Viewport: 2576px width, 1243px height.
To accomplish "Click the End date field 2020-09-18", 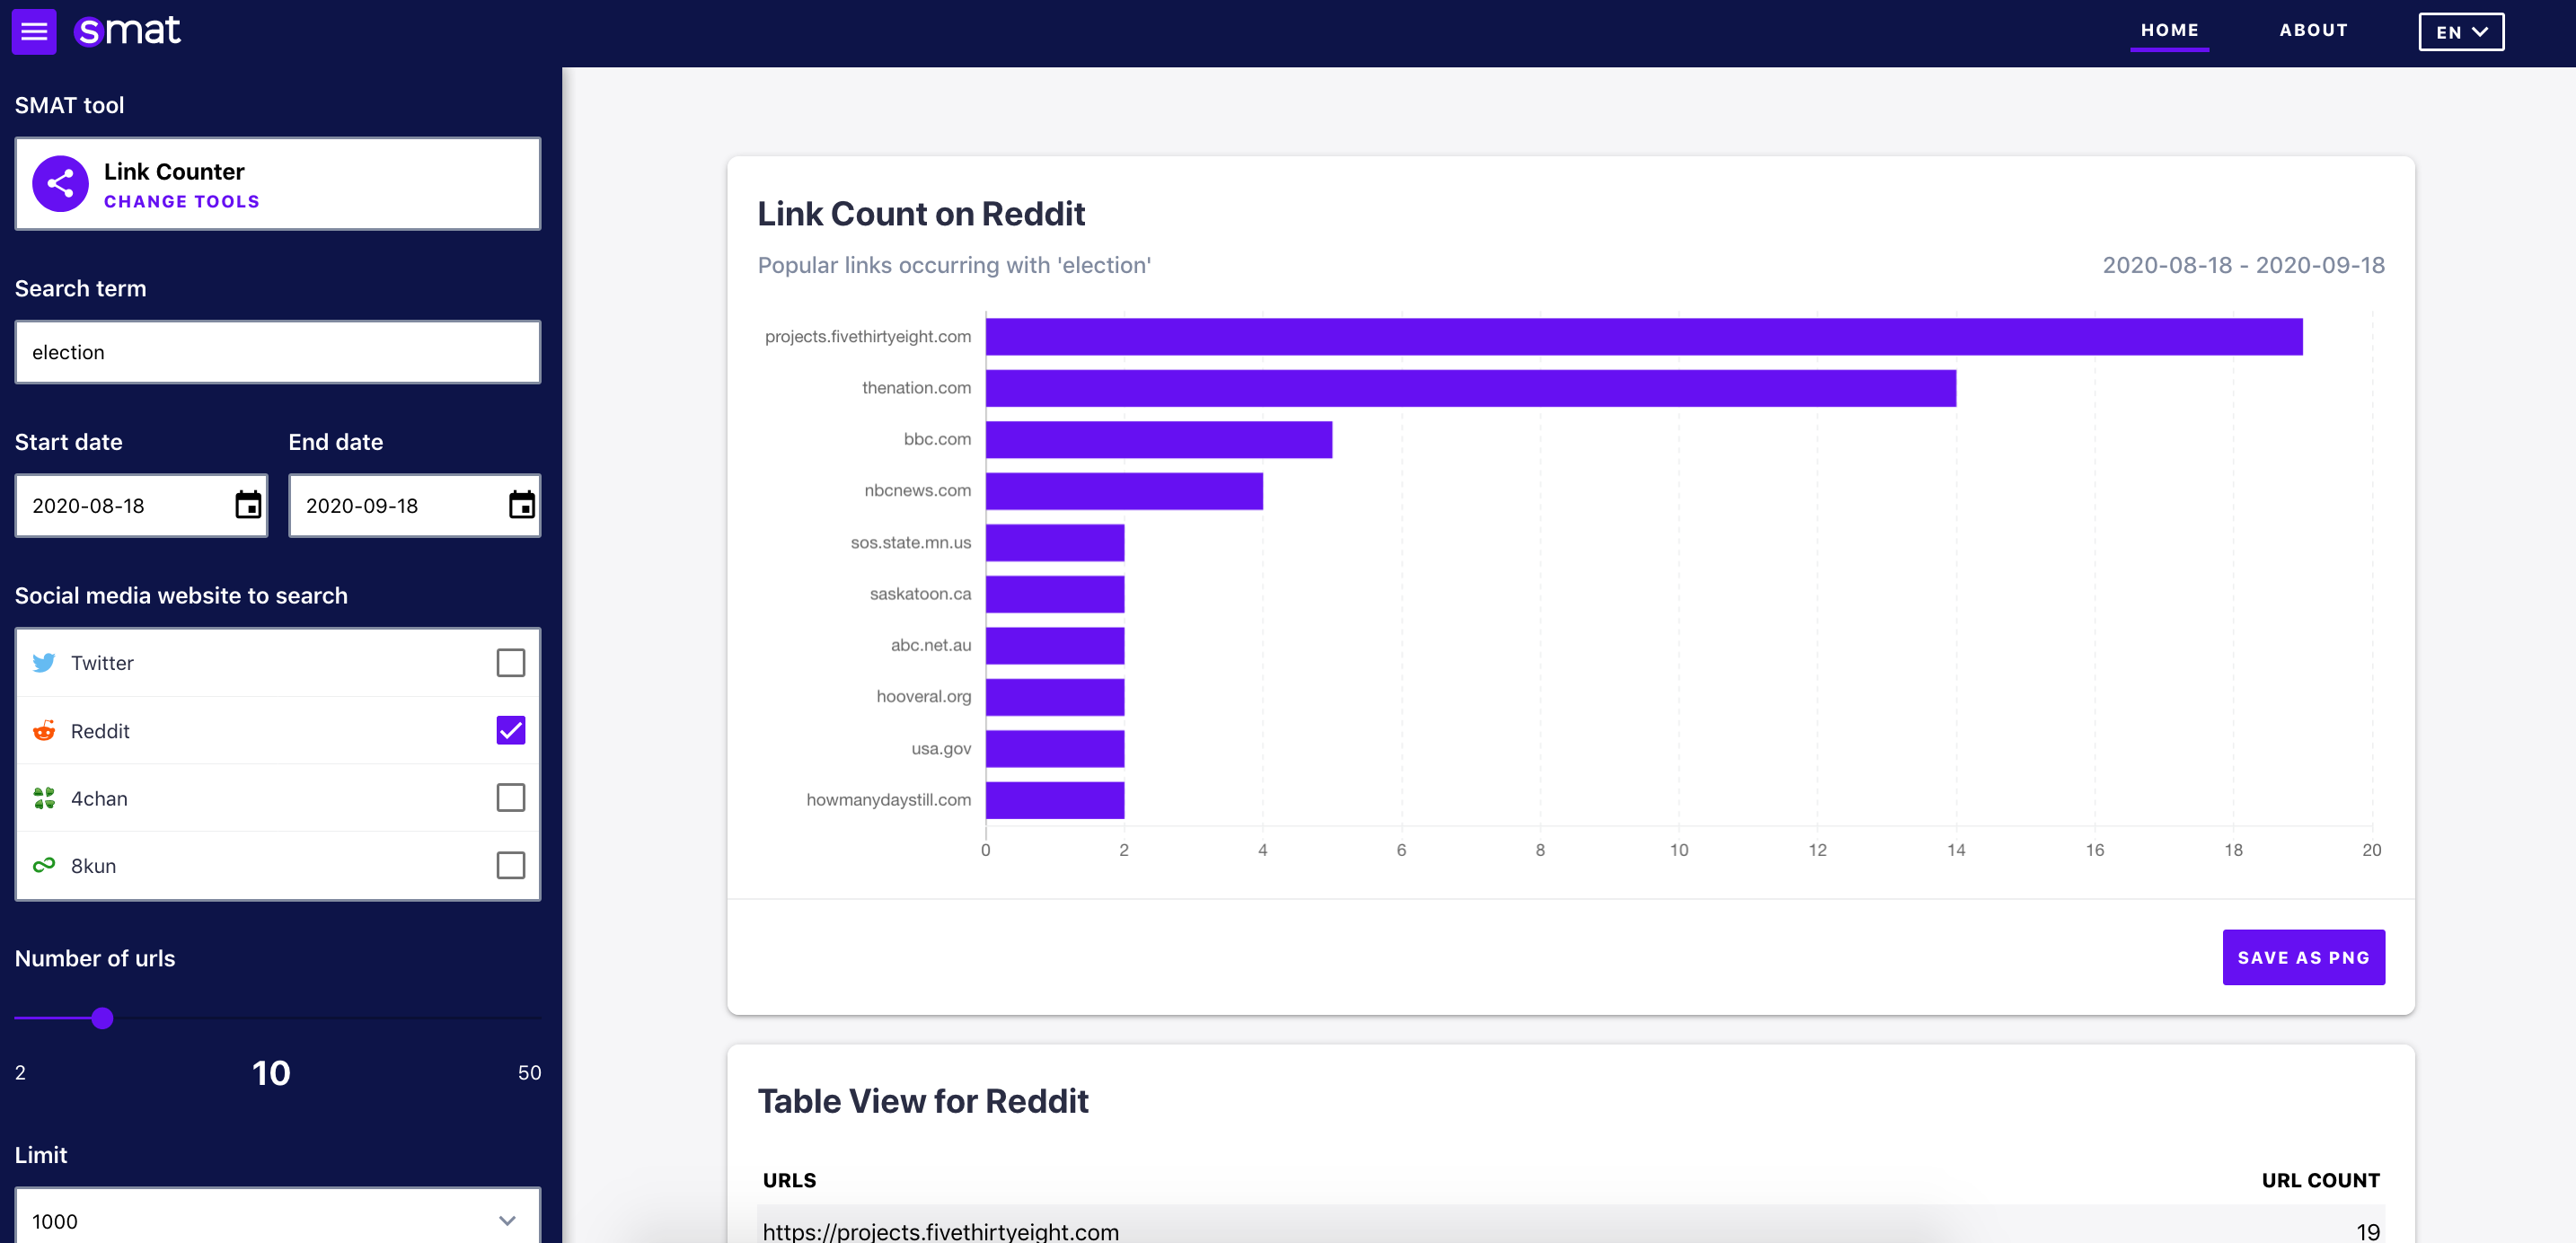I will [x=415, y=506].
